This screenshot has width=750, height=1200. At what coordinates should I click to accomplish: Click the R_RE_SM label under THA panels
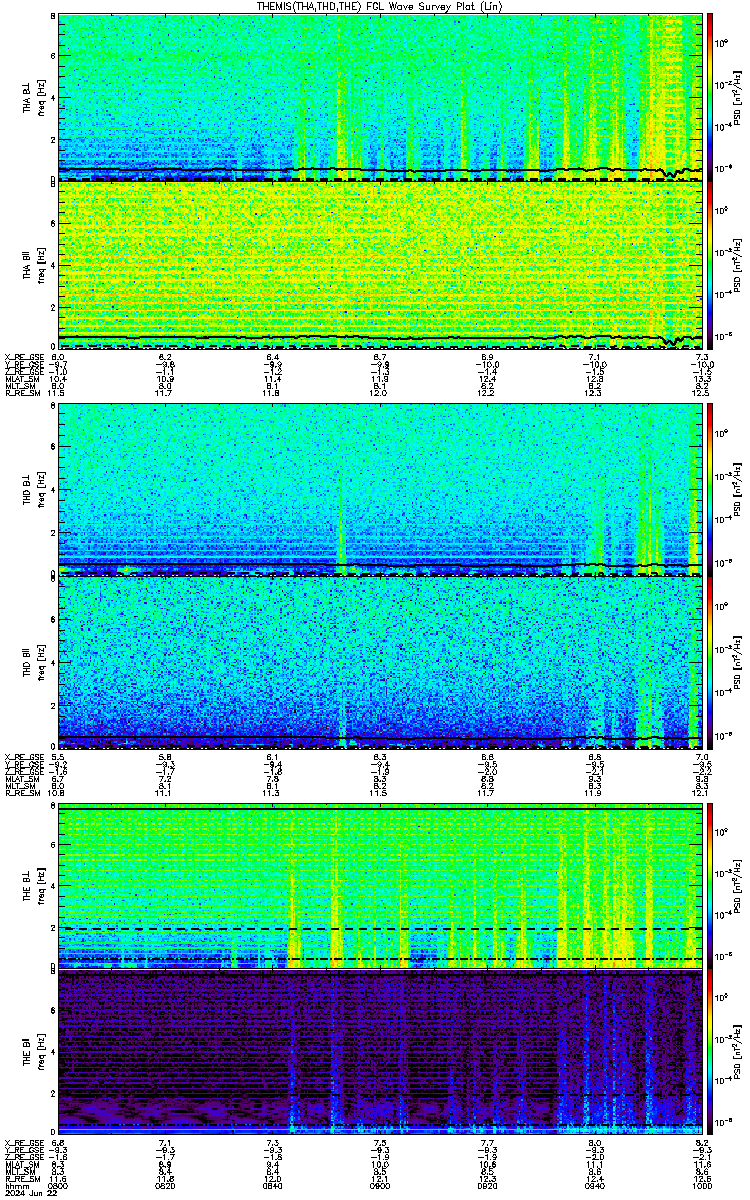[x=22, y=393]
